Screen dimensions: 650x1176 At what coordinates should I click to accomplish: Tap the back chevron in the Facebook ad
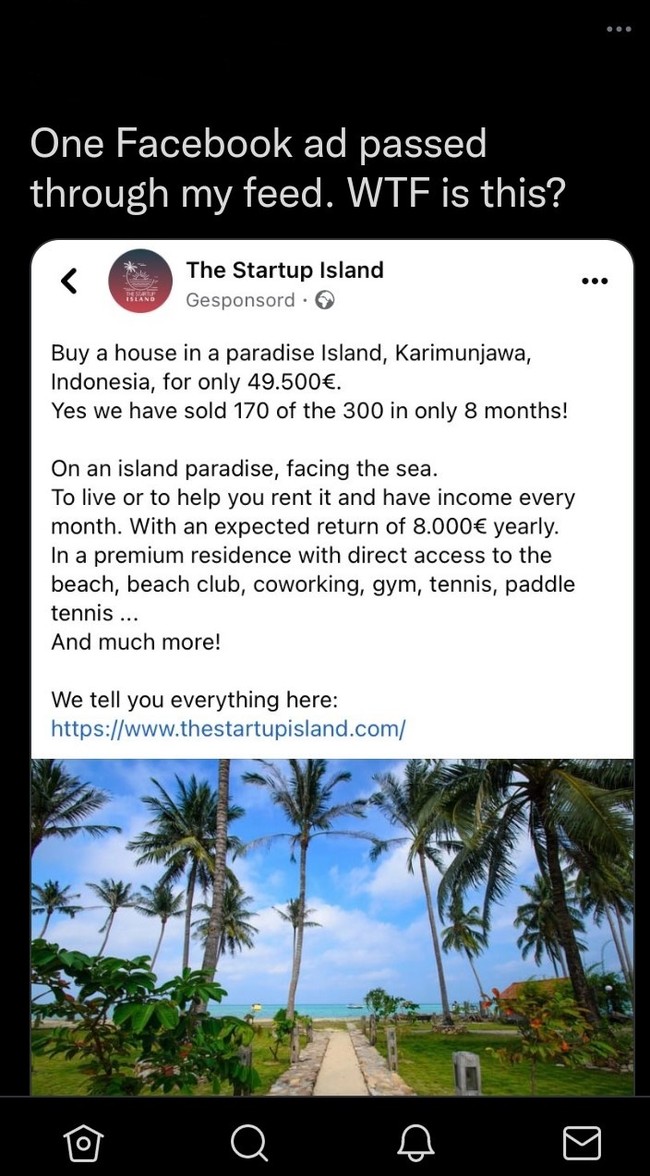(x=69, y=281)
